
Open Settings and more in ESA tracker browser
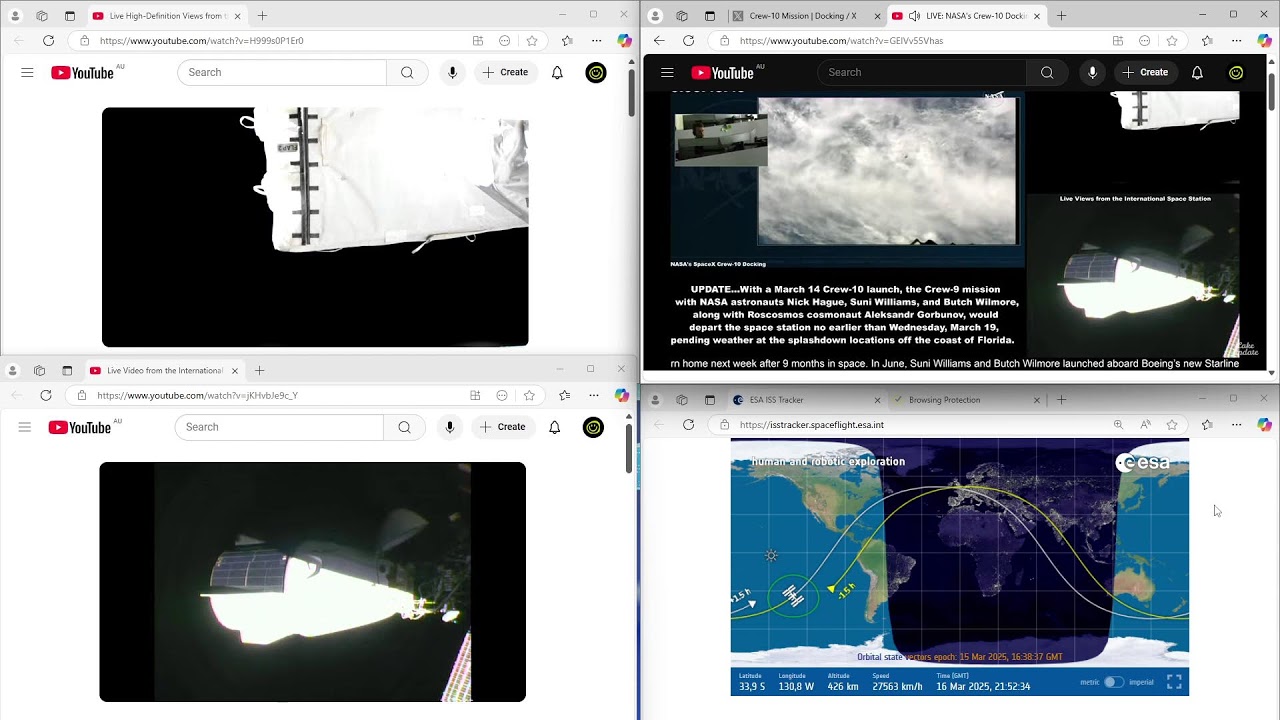click(1236, 425)
